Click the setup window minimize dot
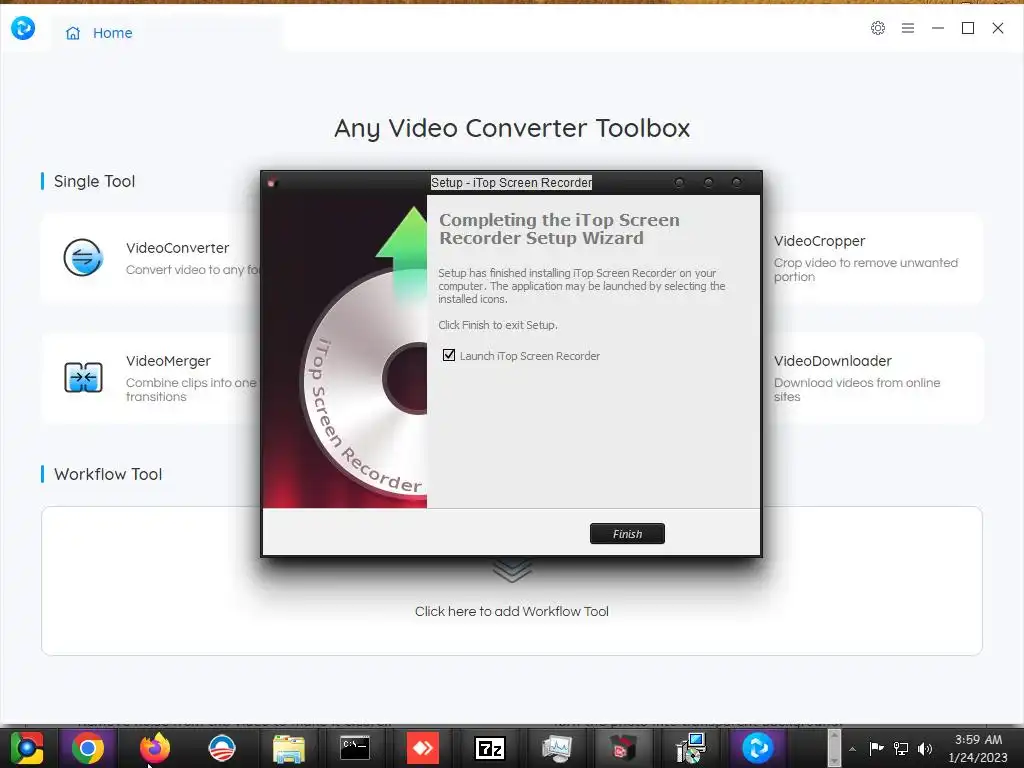1024x768 pixels. tap(679, 183)
